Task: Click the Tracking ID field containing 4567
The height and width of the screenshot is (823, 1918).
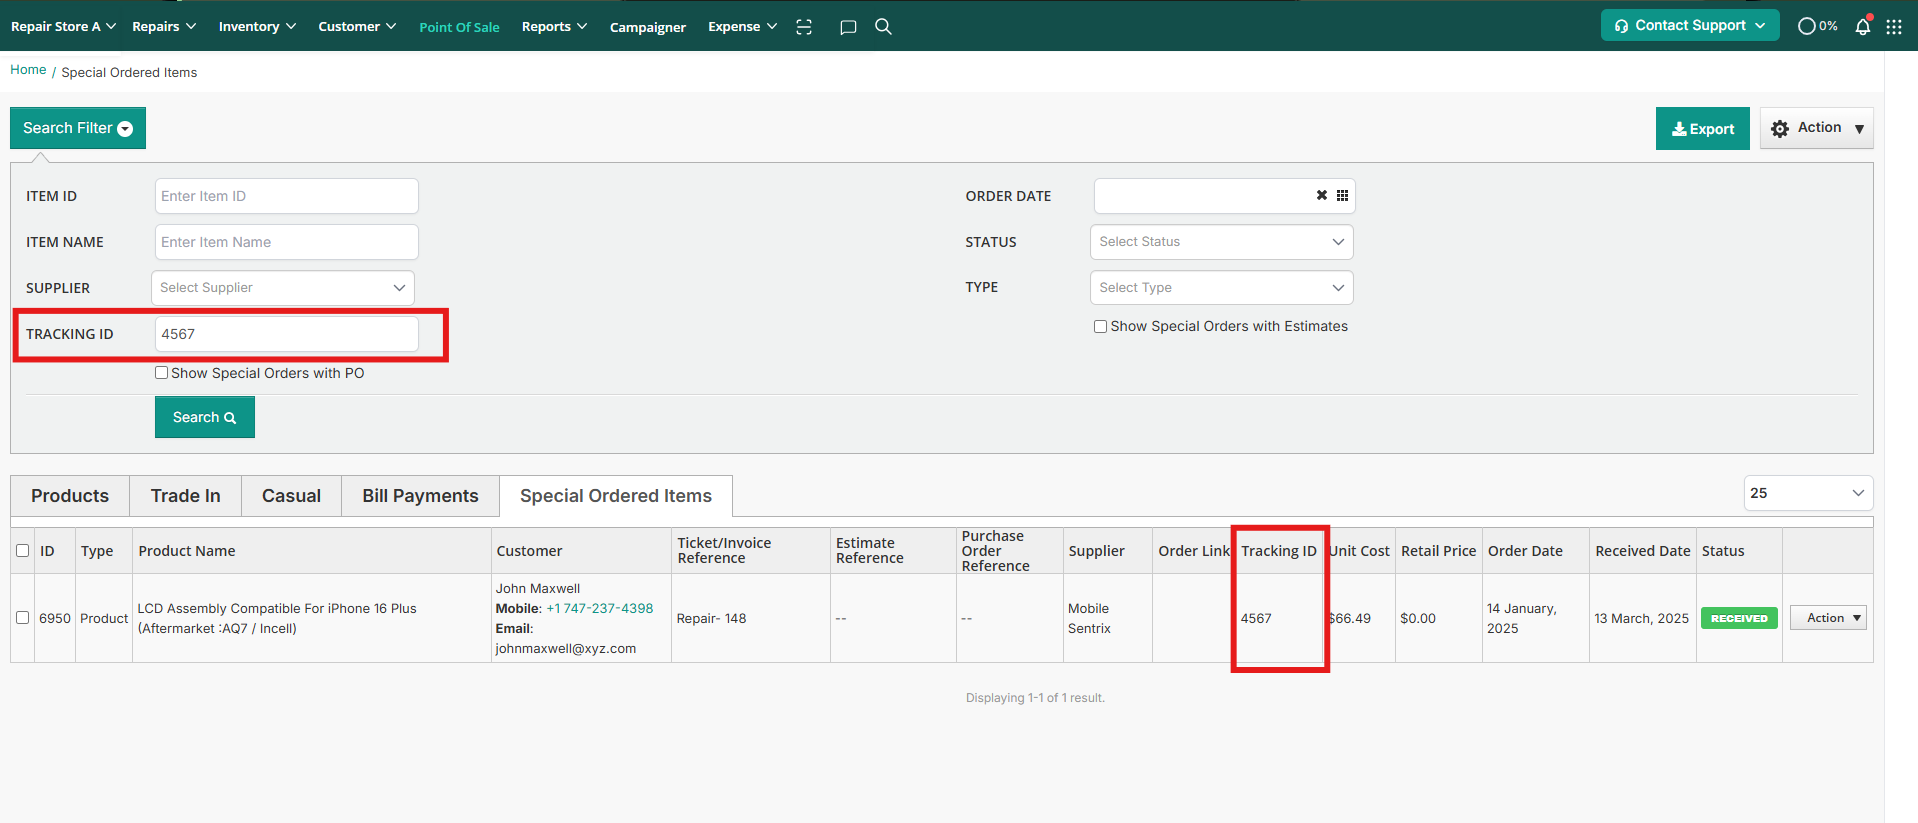Action: (x=286, y=334)
